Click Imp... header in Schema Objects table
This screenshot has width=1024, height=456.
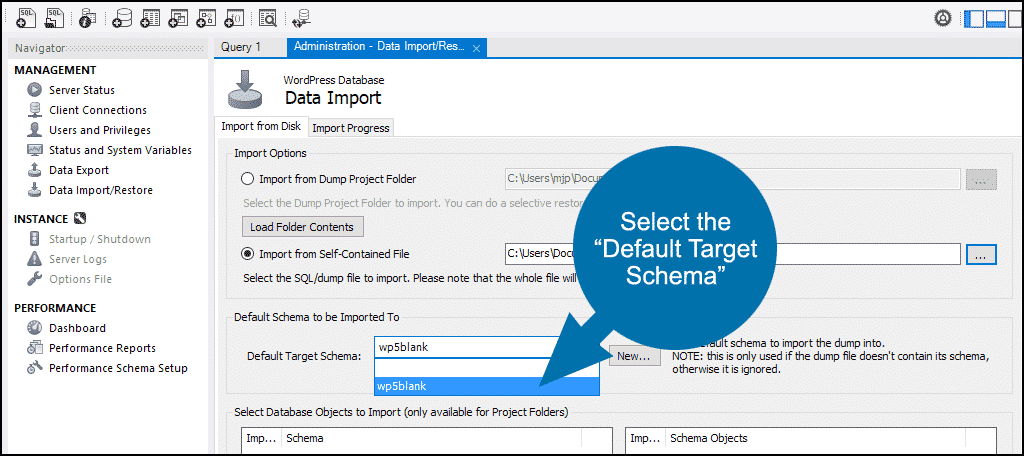pos(645,438)
